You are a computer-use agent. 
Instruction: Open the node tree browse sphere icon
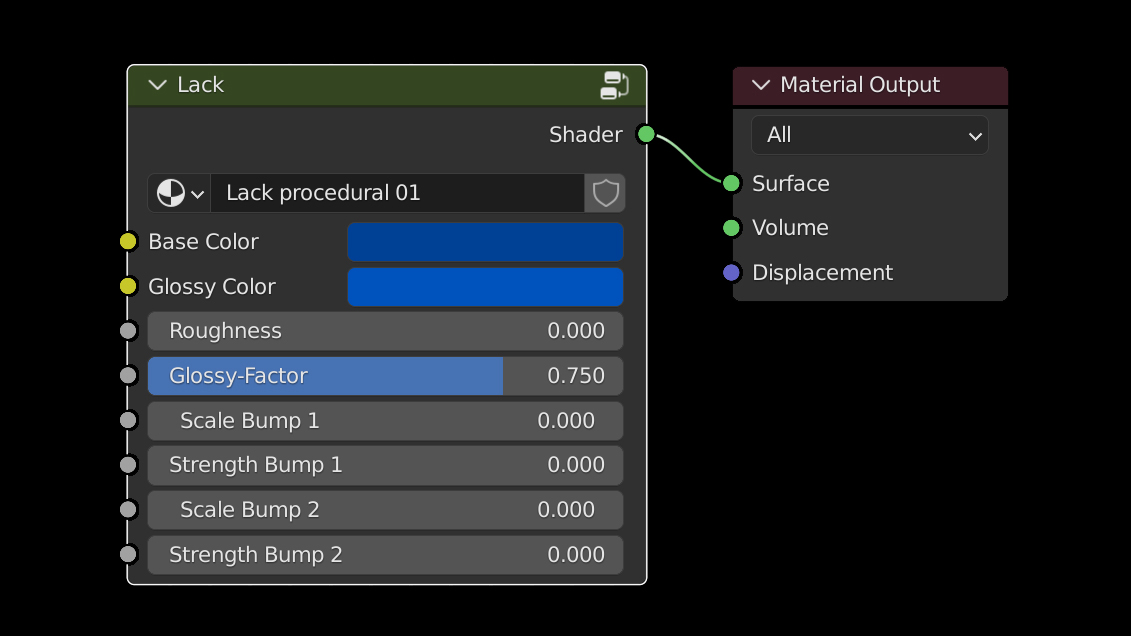pos(180,193)
